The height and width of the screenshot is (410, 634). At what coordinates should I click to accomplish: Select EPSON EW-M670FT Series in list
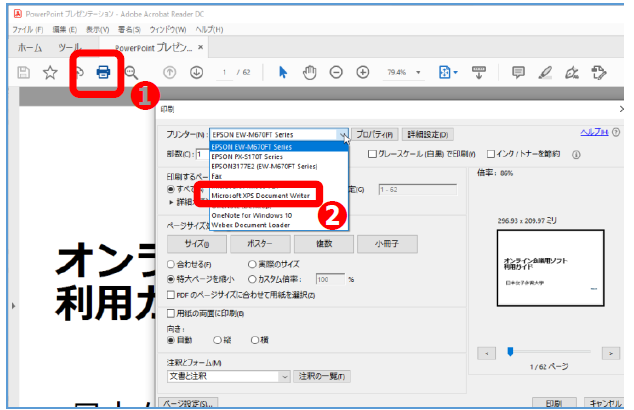click(279, 147)
